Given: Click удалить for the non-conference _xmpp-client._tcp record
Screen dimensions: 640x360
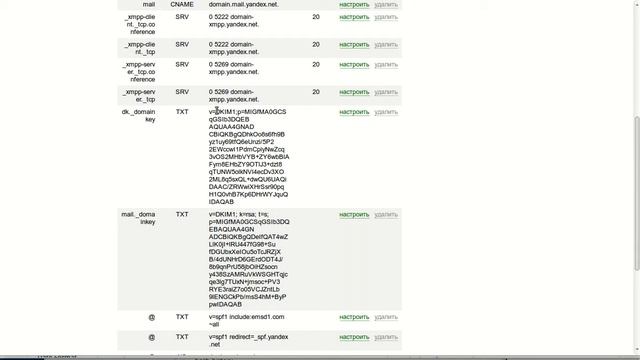Looking at the screenshot, I should [x=386, y=44].
